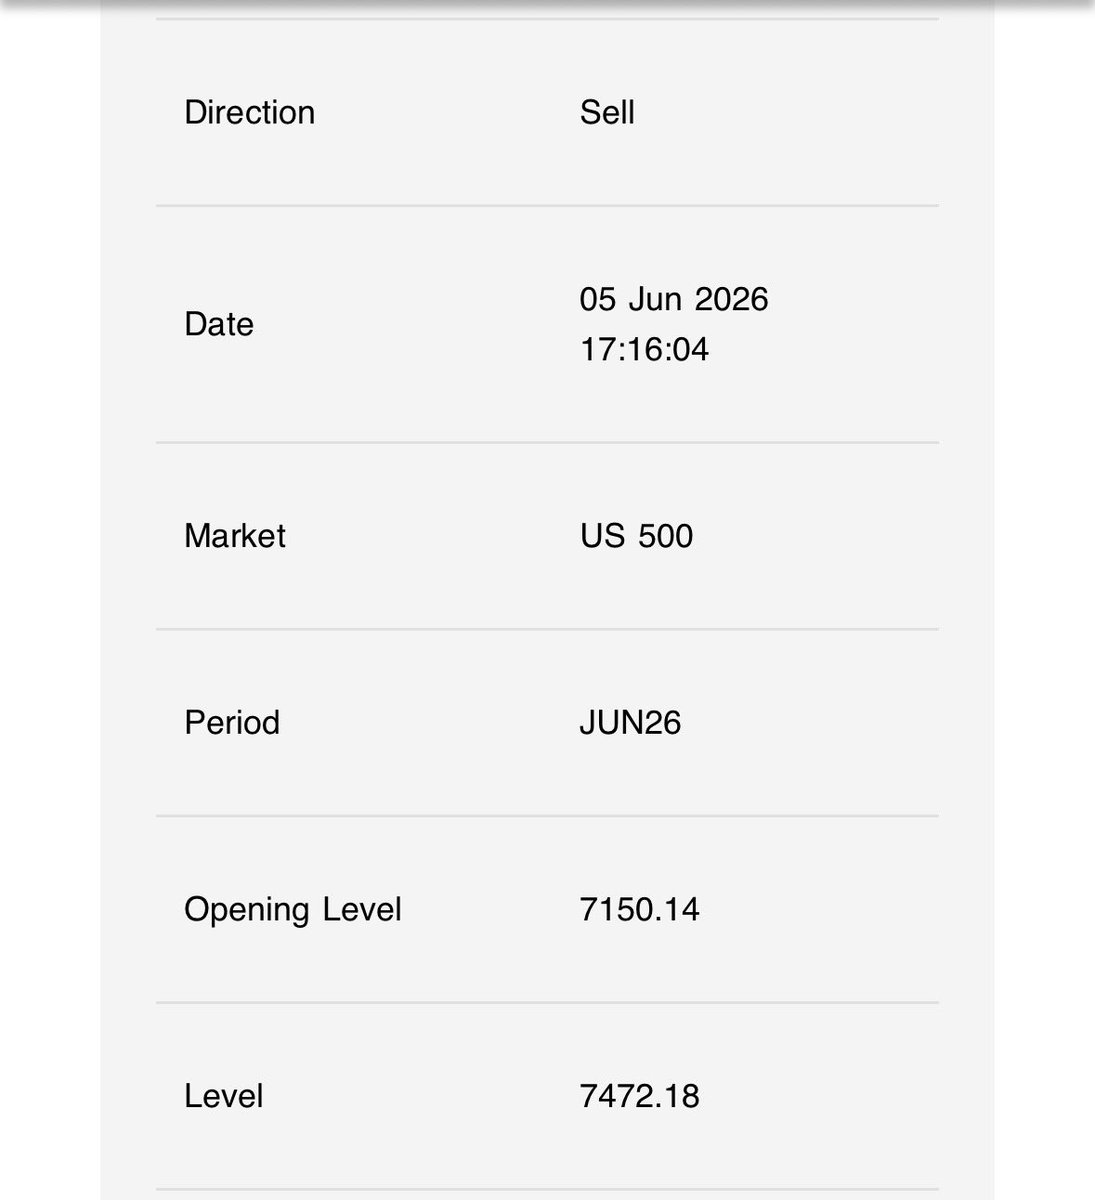Click the divider line below the Level row

point(547,1189)
